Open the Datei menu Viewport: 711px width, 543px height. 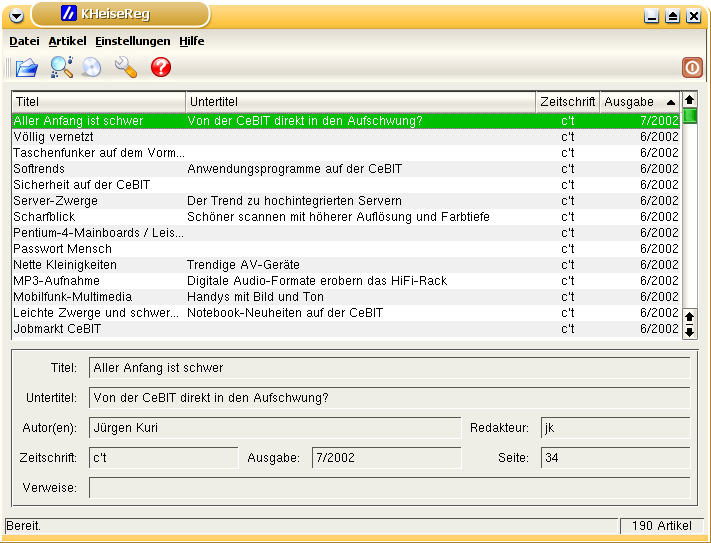24,41
